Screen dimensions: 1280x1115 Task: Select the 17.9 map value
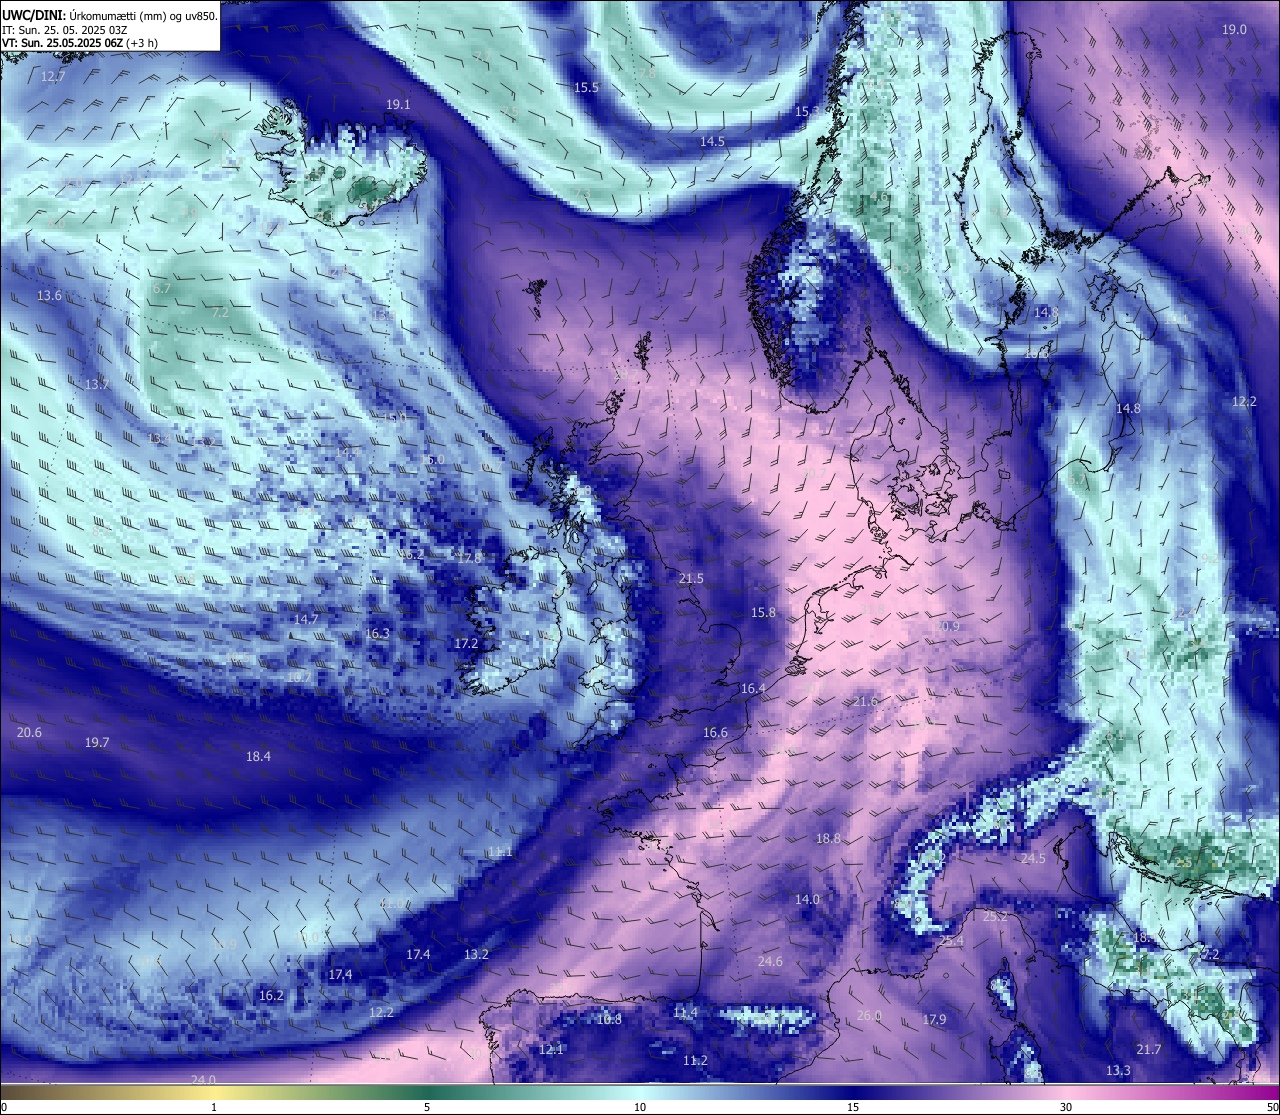[934, 1020]
